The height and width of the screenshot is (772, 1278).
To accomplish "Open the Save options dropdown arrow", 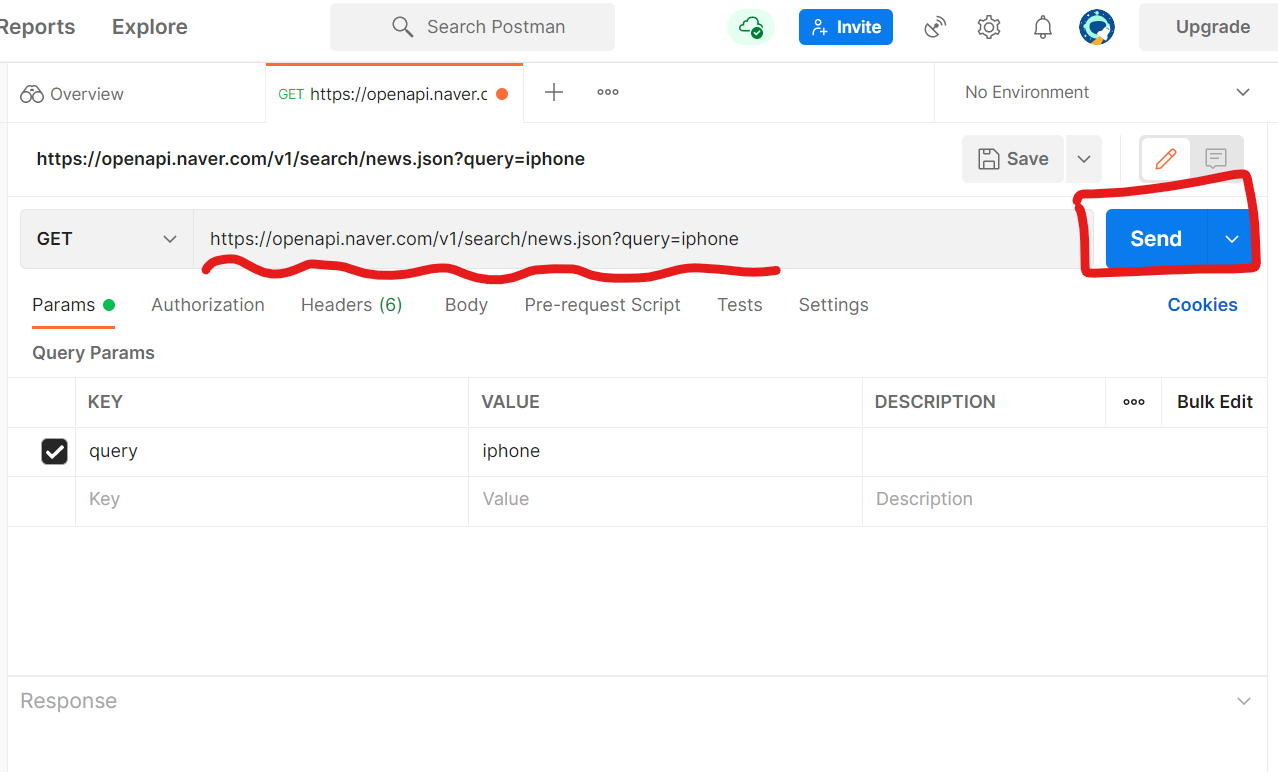I will [1084, 159].
